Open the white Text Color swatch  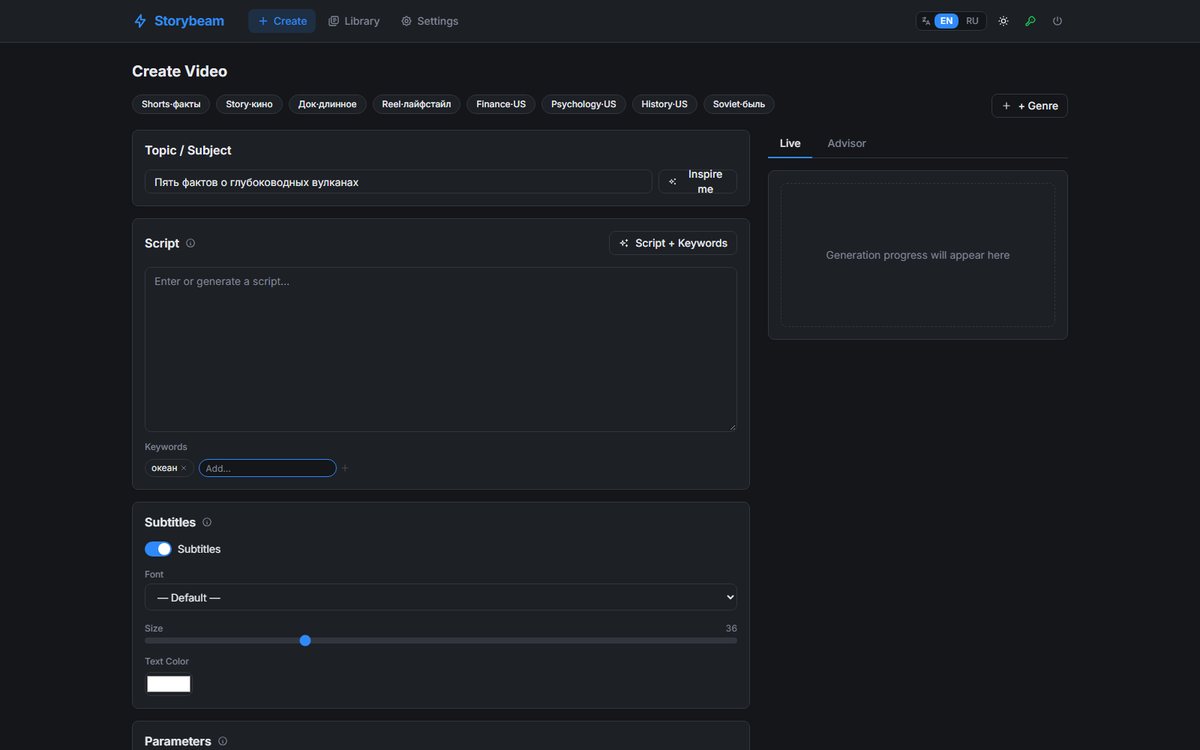[x=169, y=684]
